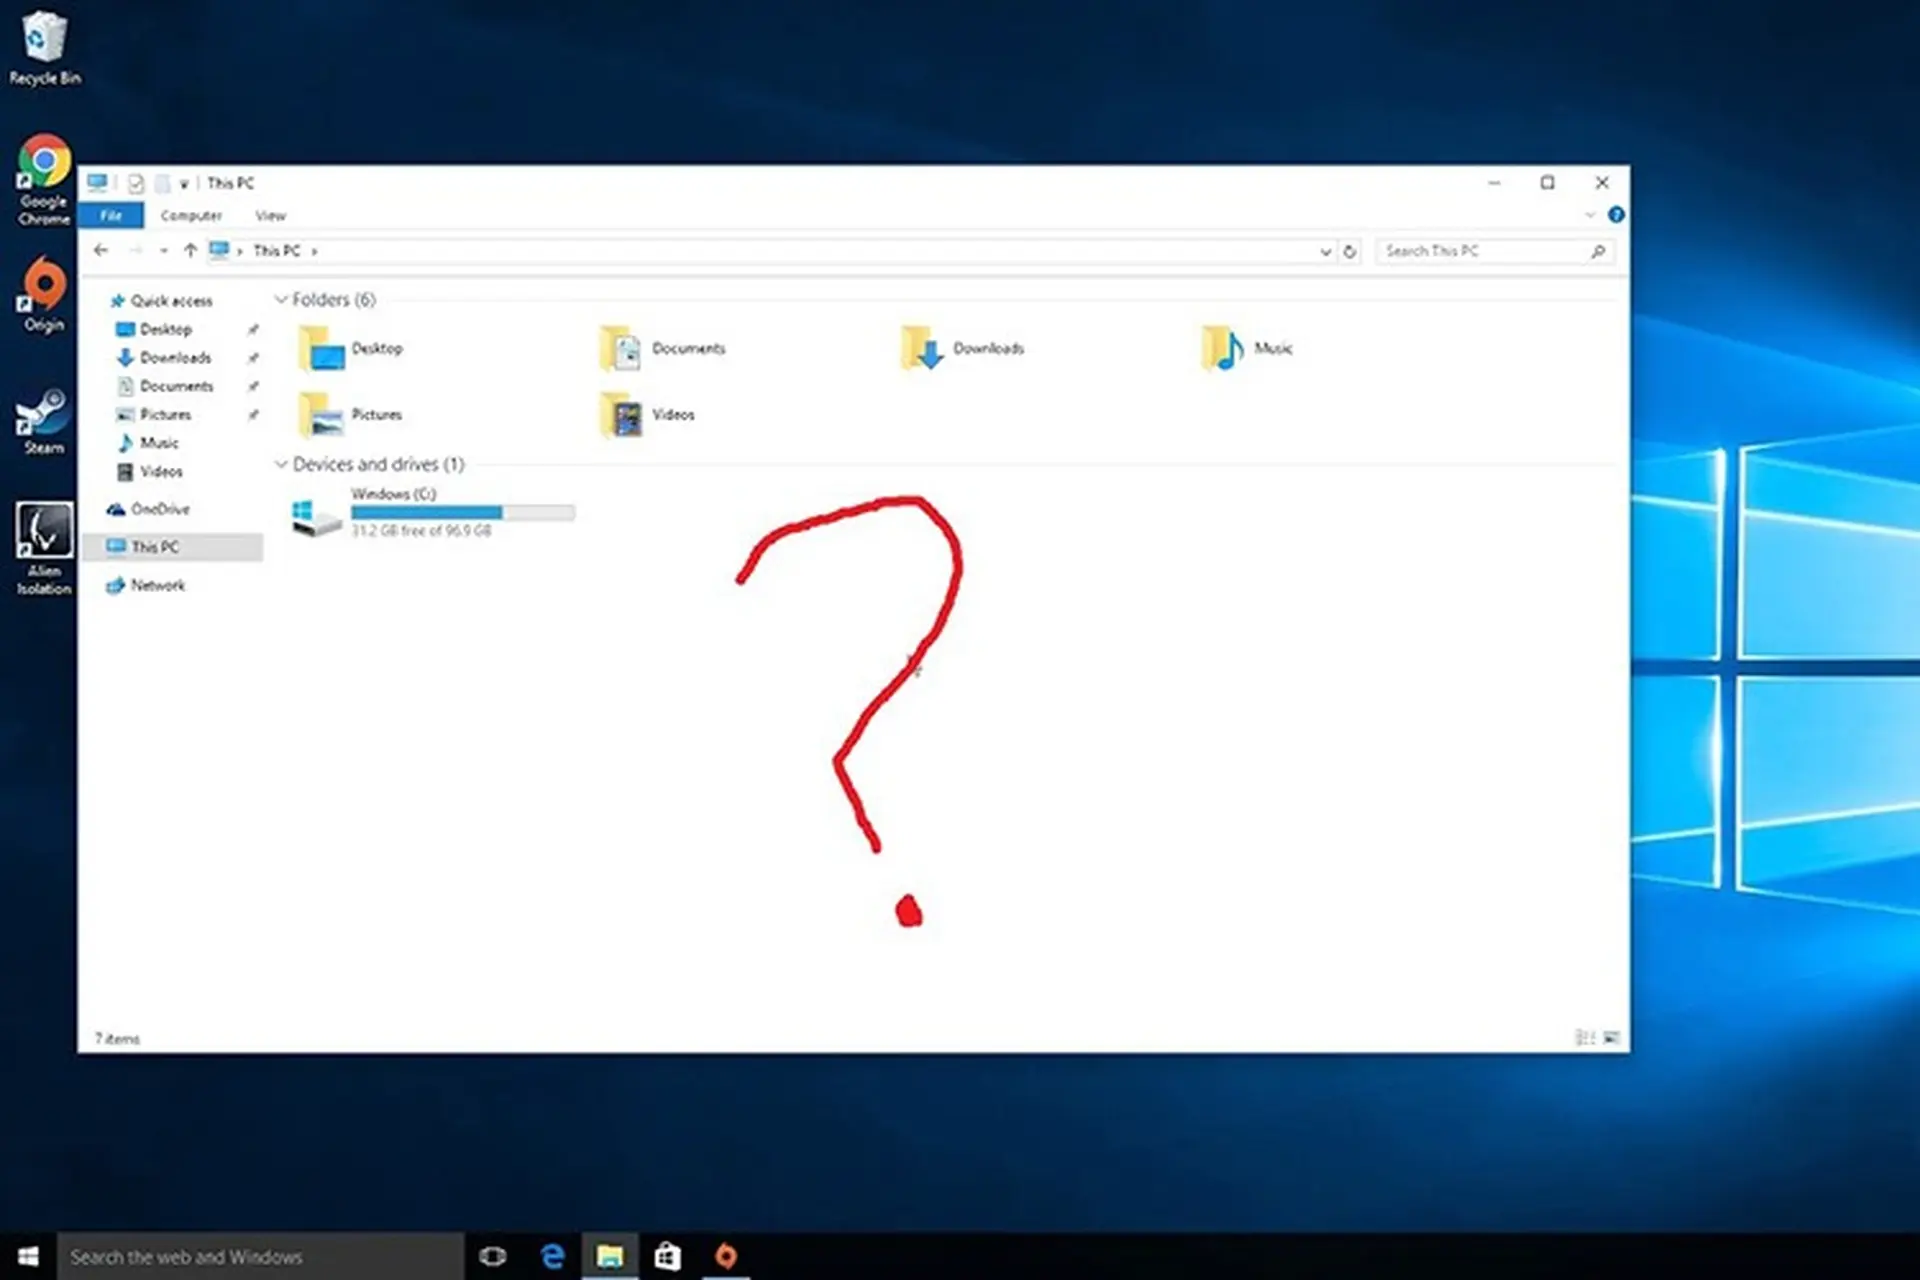
Task: Collapse the Devices and drives section
Action: pyautogui.click(x=282, y=464)
